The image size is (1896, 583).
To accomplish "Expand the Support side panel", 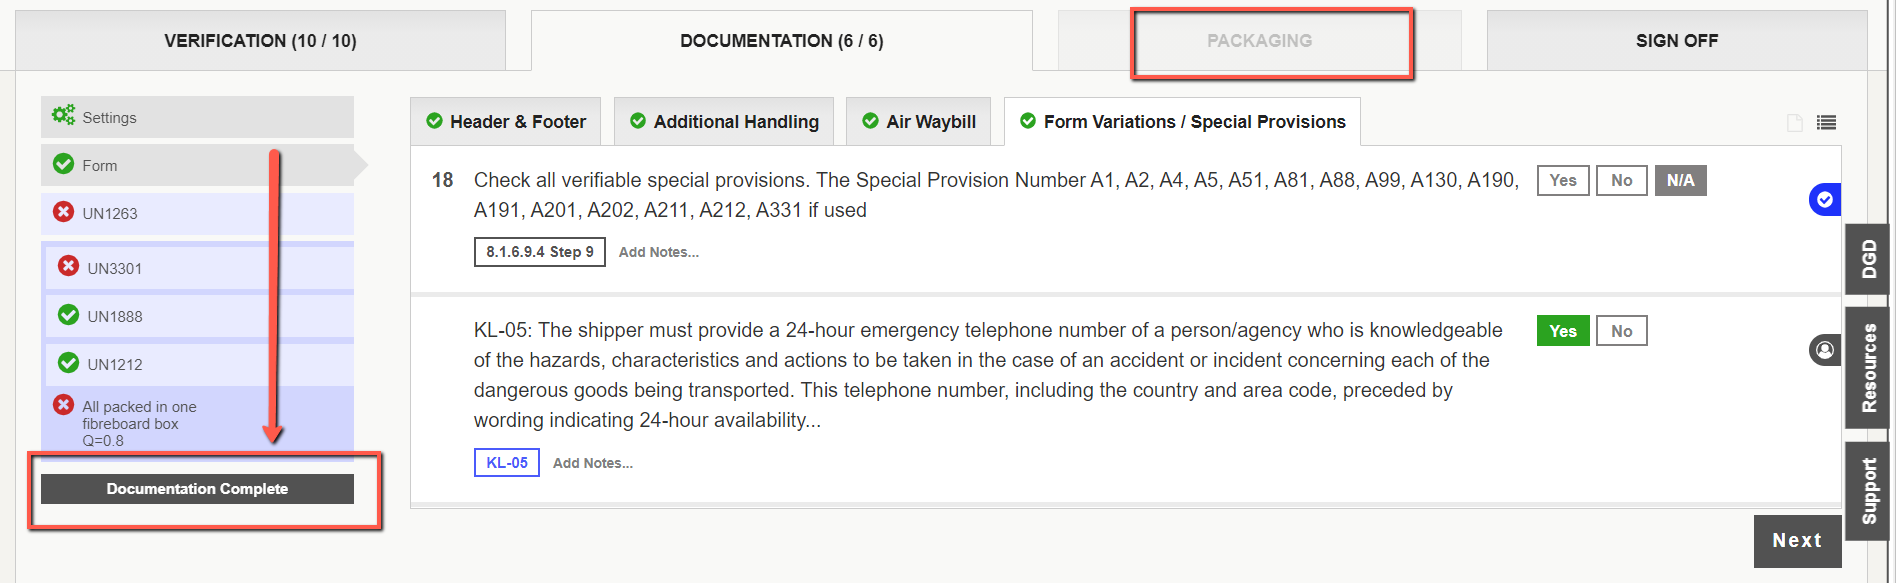I will pos(1867,491).
